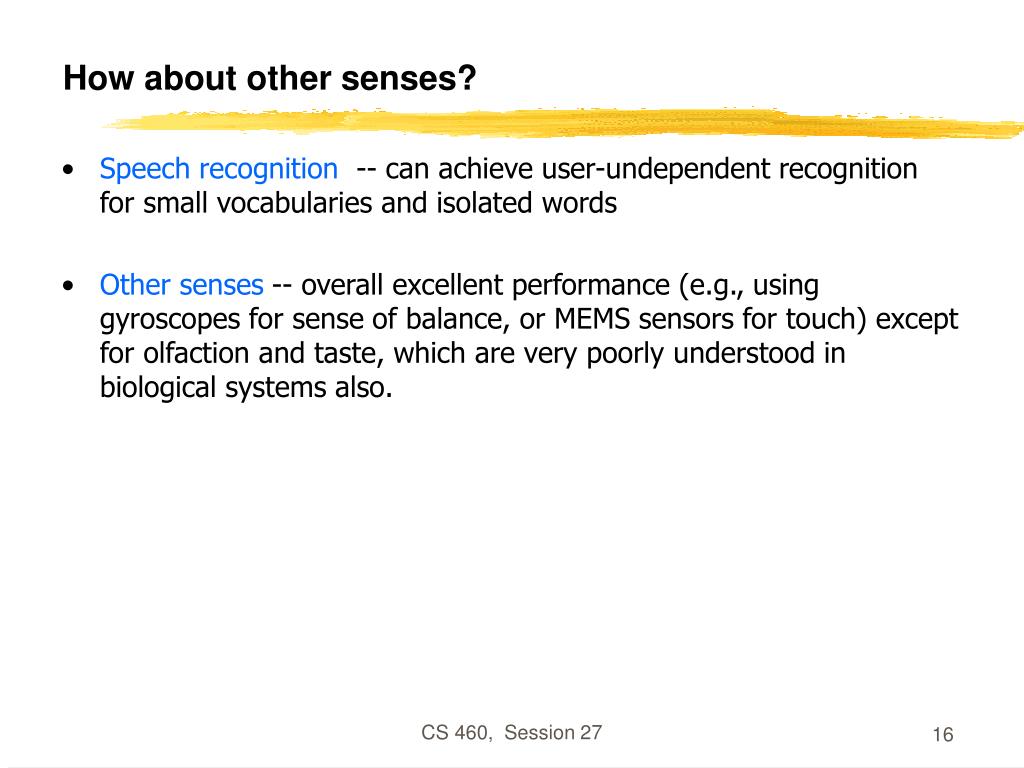Open the blue Speech recognition text
The width and height of the screenshot is (1024, 768).
219,170
